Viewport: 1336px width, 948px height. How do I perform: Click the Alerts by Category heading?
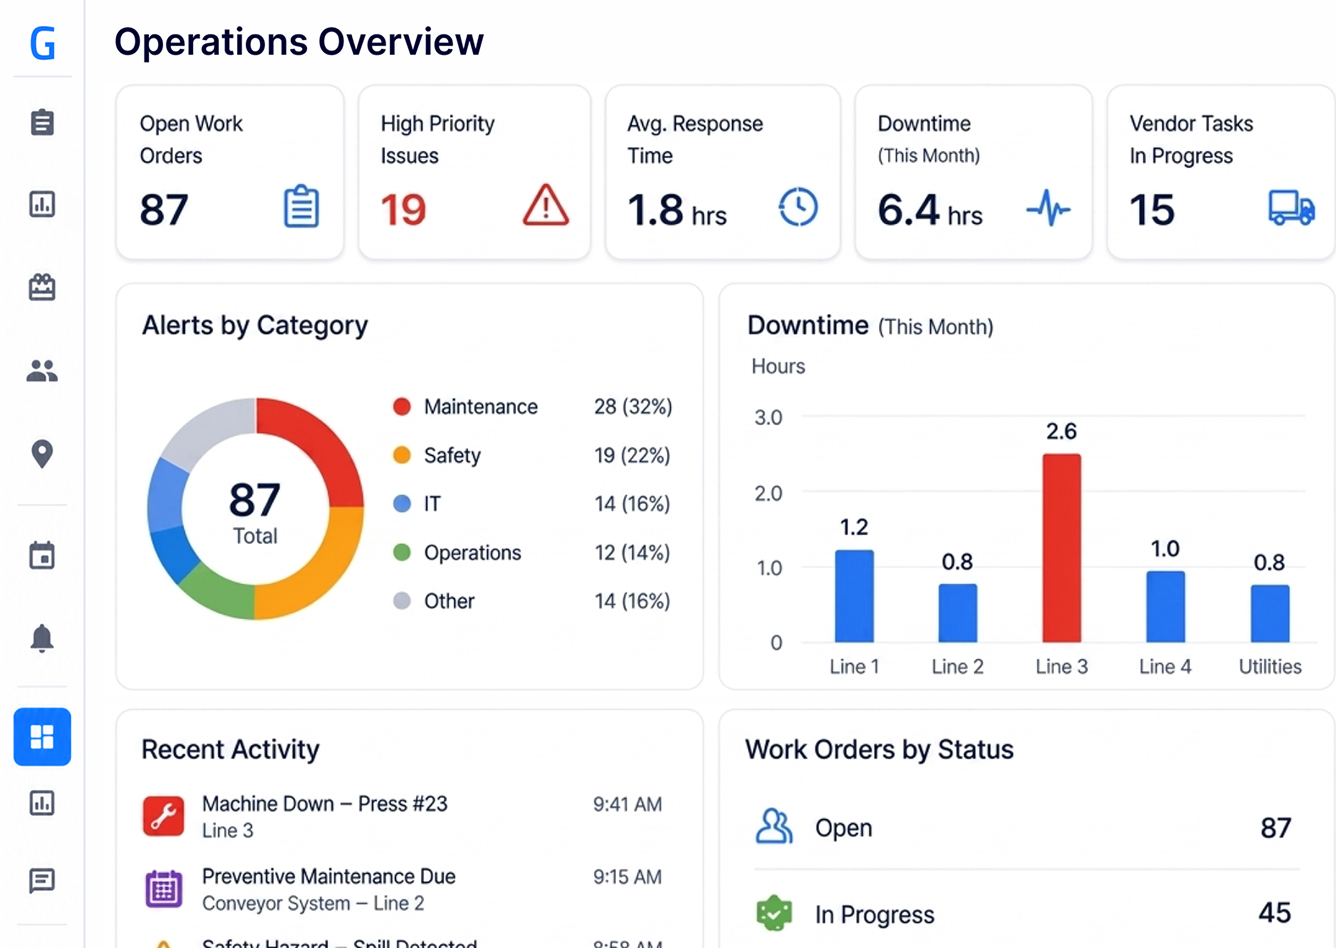pos(255,325)
